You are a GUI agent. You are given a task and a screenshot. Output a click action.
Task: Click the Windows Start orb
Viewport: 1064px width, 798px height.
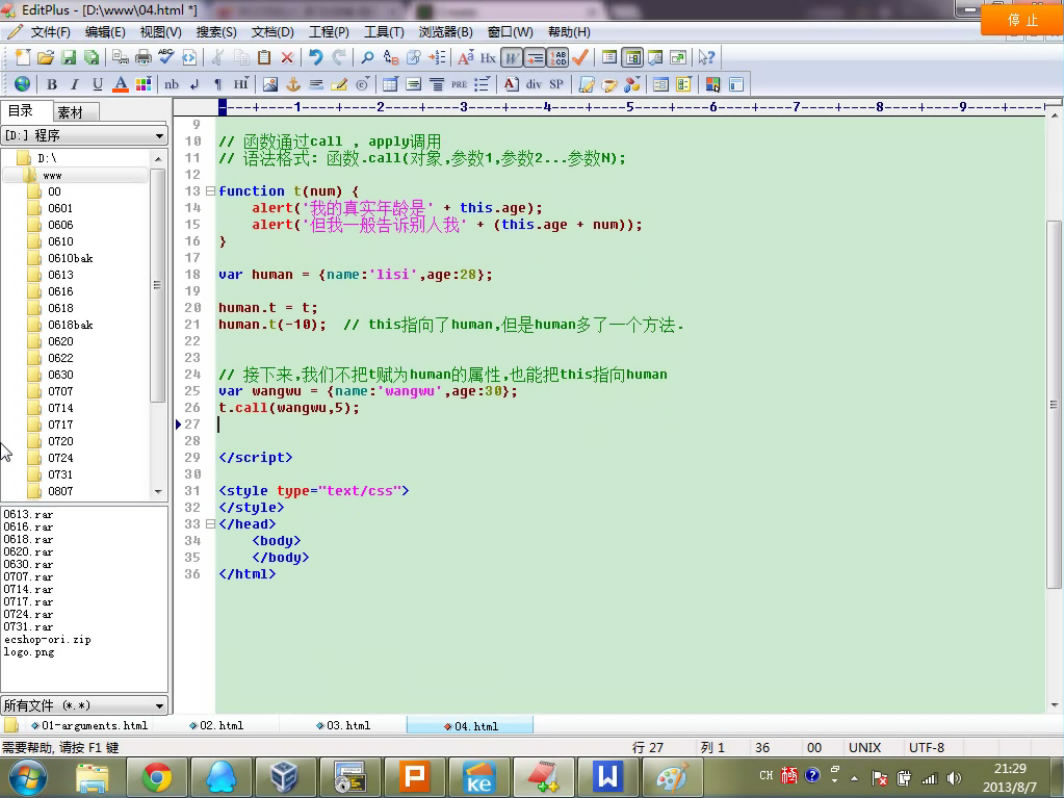(27, 778)
